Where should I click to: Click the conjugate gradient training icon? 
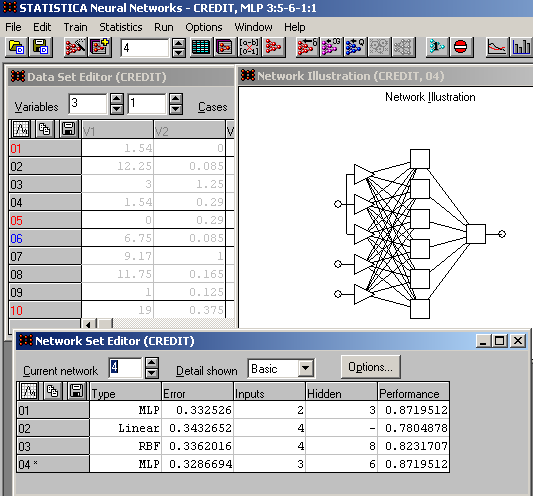tap(331, 47)
